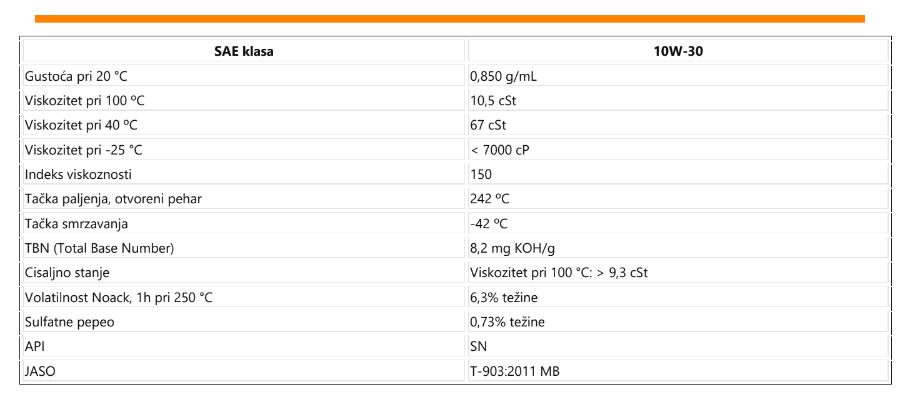Select the Cisaljno stanje label
Screen dimensions: 904x400
(66, 272)
